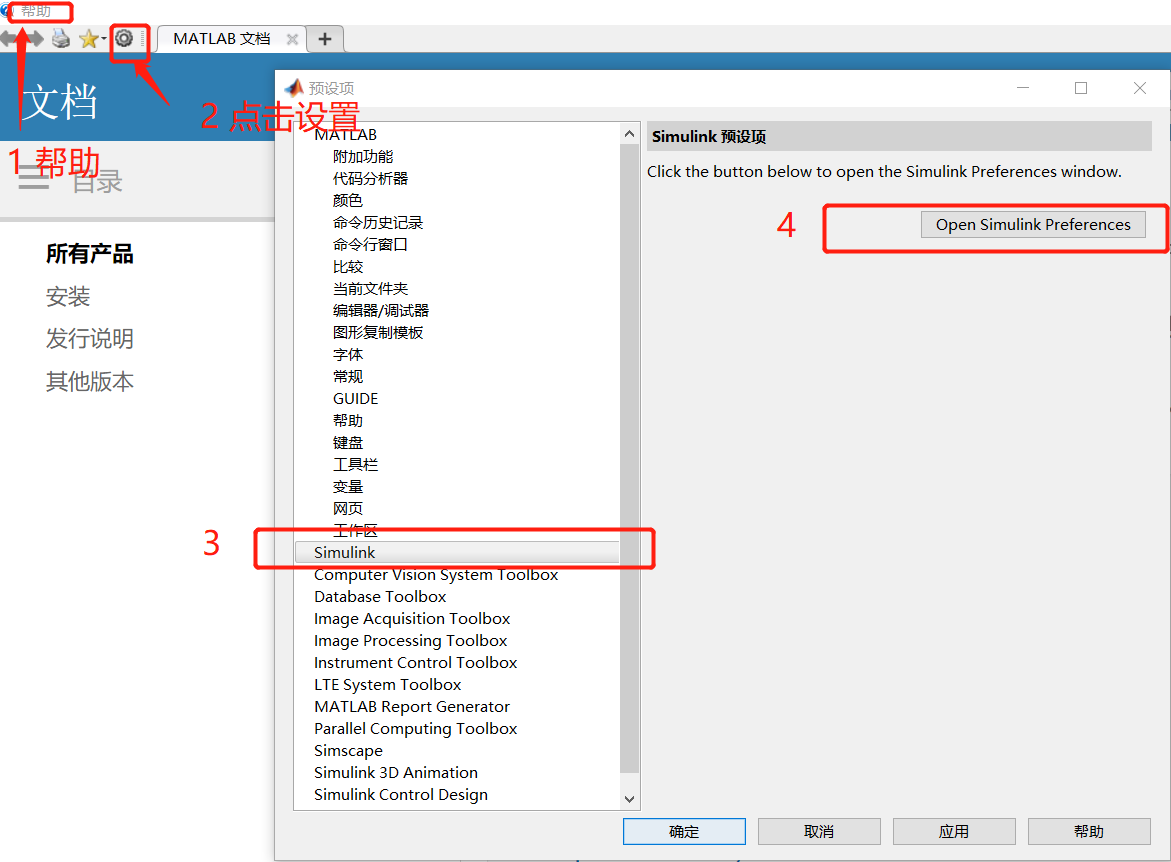Open a new tab with plus button
The height and width of the screenshot is (862, 1171).
click(x=325, y=39)
